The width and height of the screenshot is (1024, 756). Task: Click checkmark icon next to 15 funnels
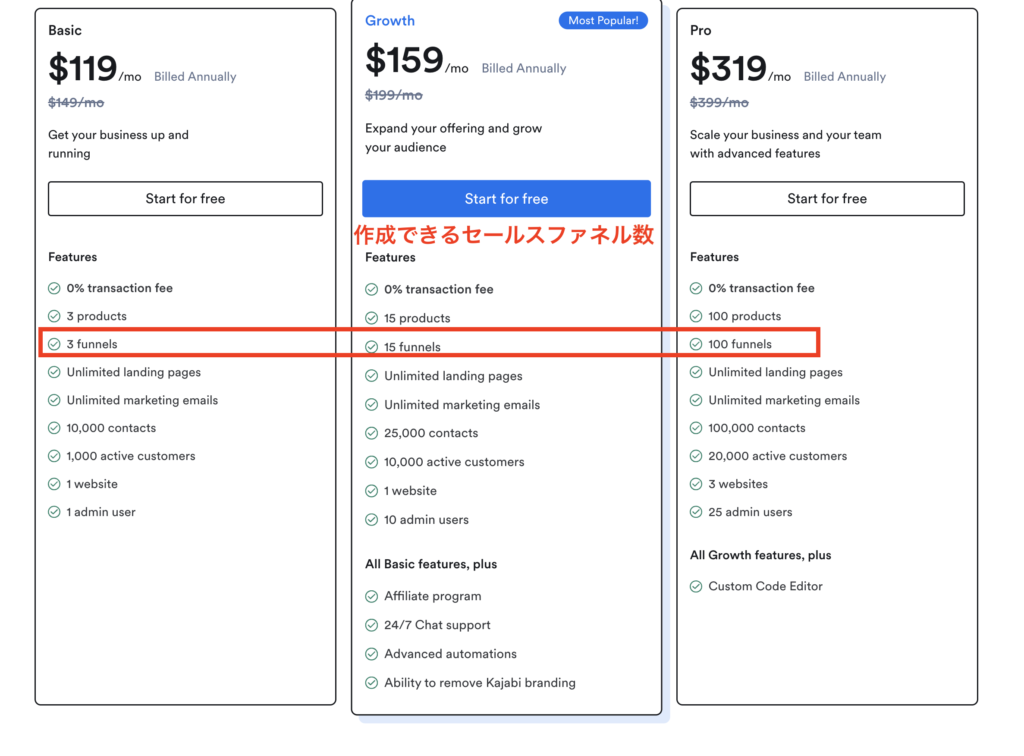click(372, 347)
